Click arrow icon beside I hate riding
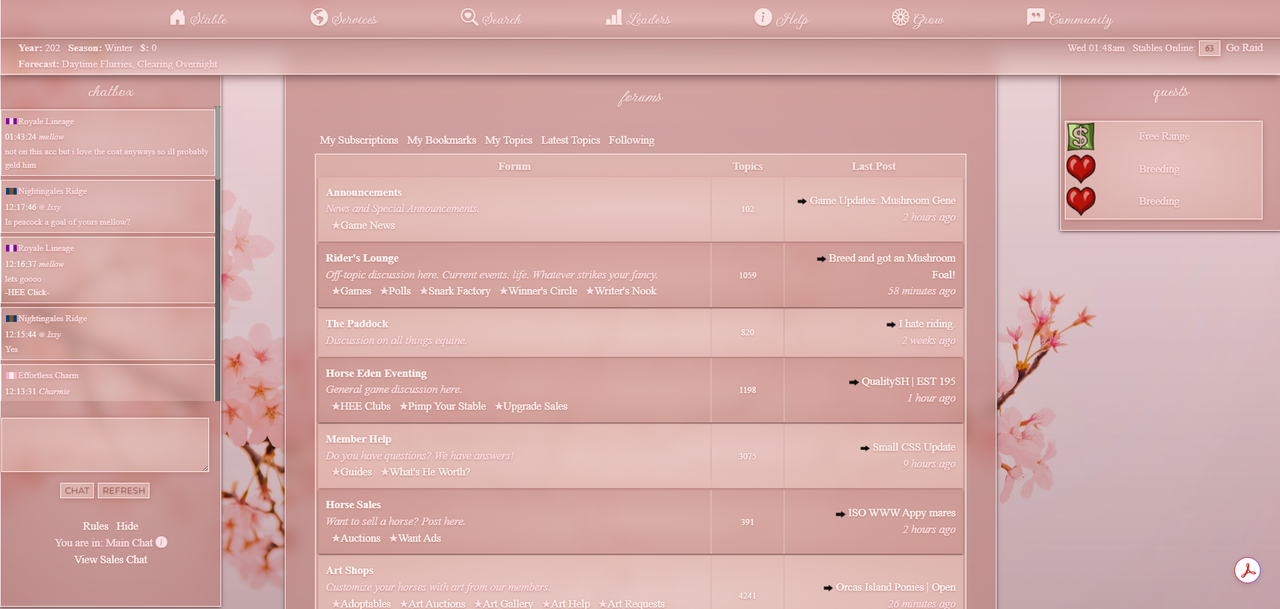 (891, 324)
